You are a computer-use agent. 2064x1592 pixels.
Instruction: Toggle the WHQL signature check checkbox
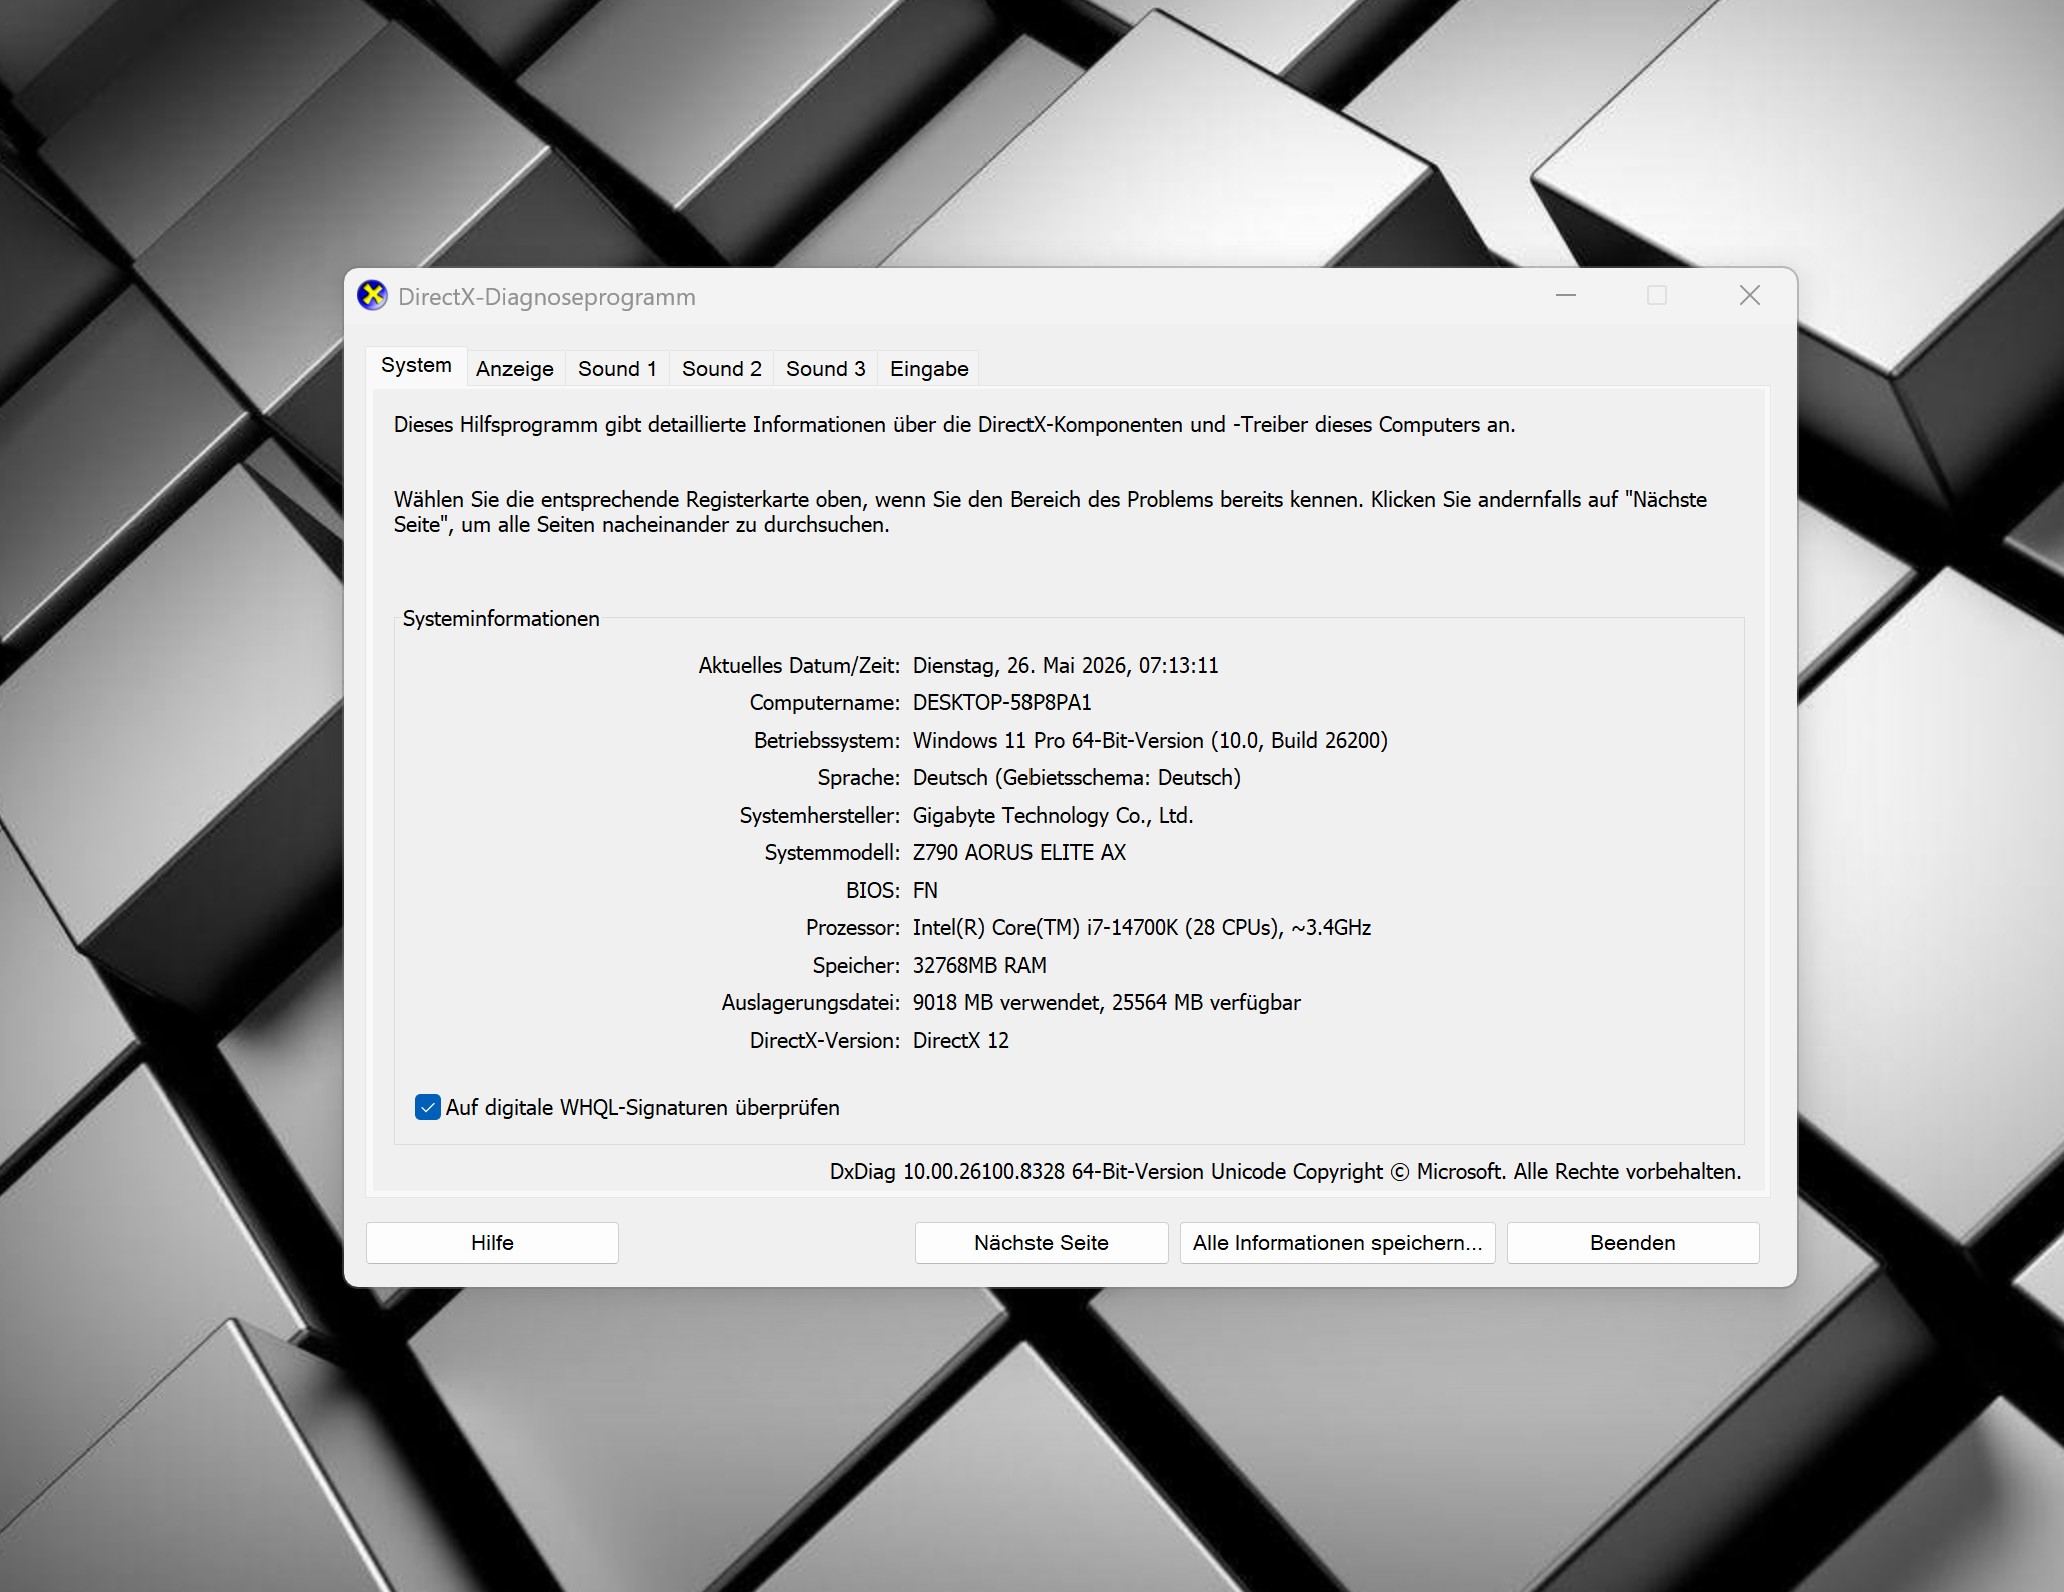pos(428,1107)
